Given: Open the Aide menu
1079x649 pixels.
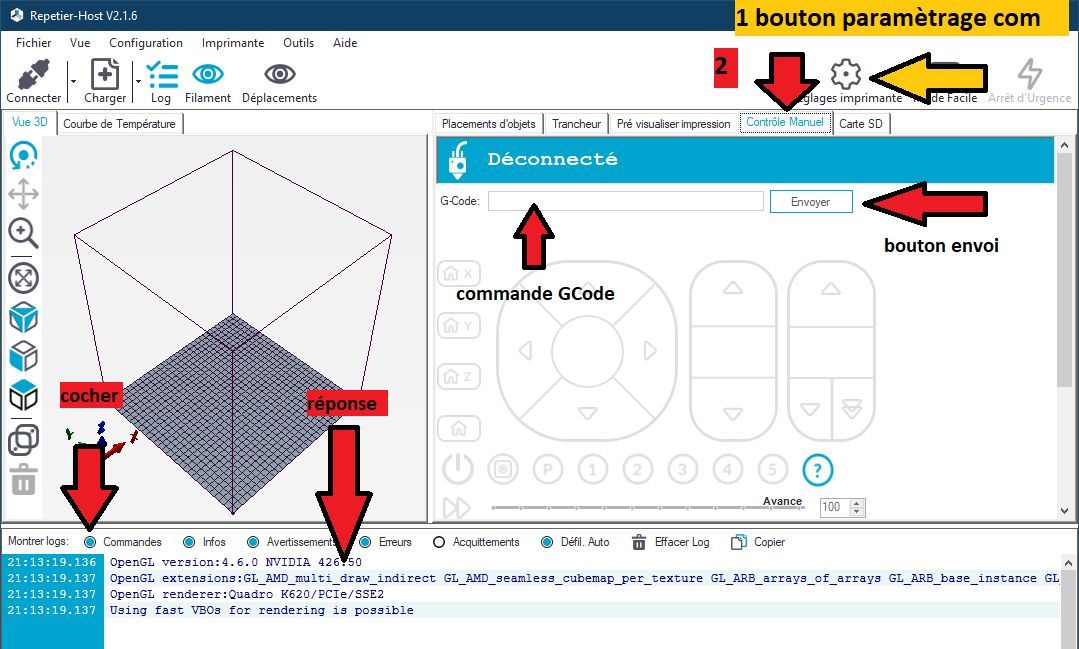Looking at the screenshot, I should point(345,43).
